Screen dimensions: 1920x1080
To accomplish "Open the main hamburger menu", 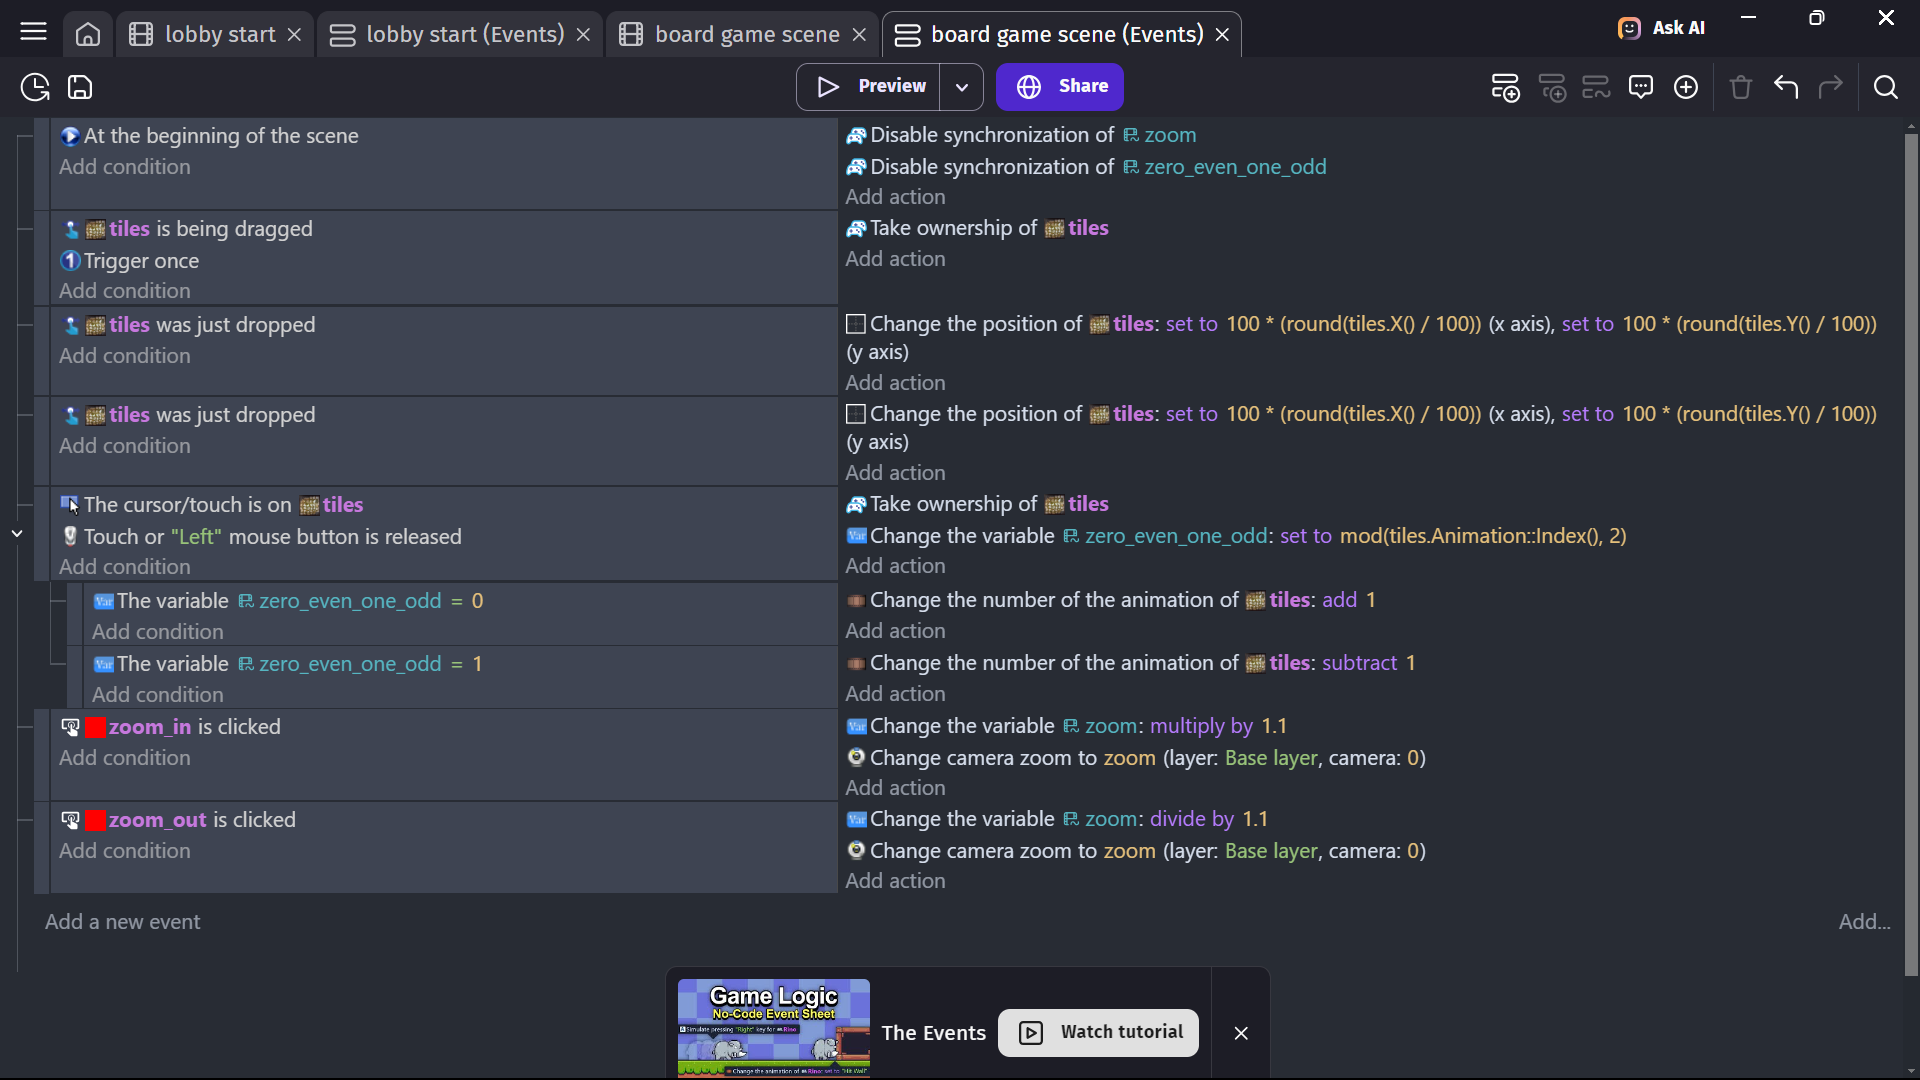I will click(x=33, y=33).
